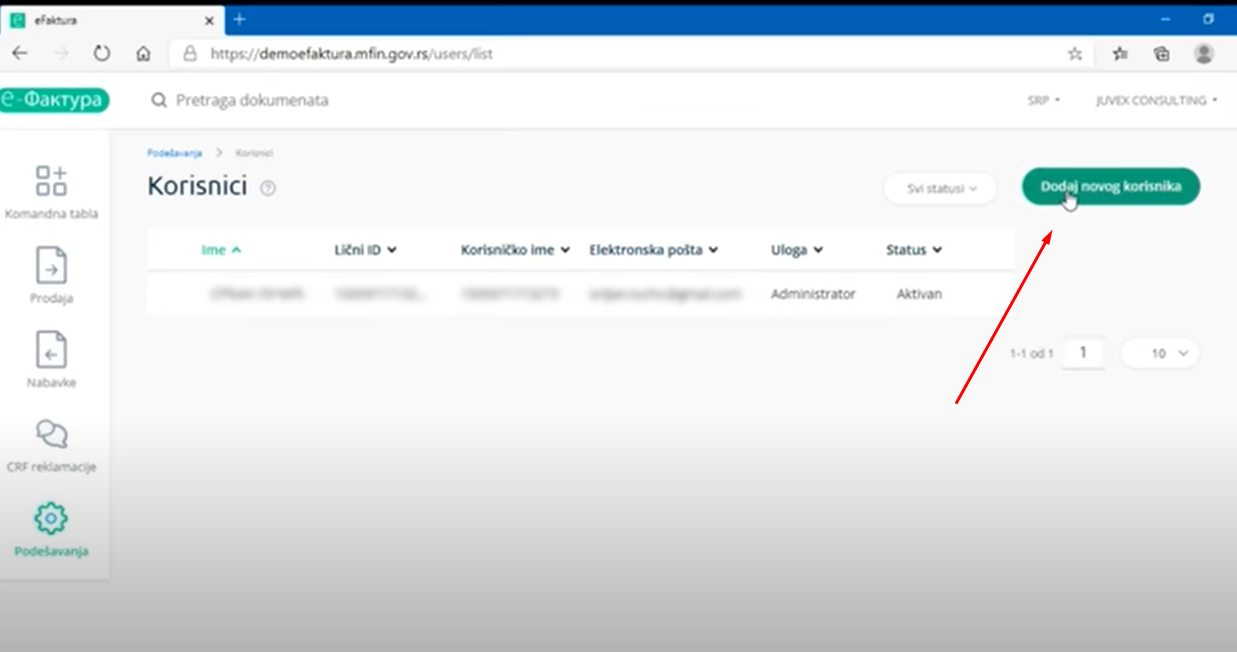Viewport: 1237px width, 652px height.
Task: Select the Podešavanja gear icon
Action: 51,519
